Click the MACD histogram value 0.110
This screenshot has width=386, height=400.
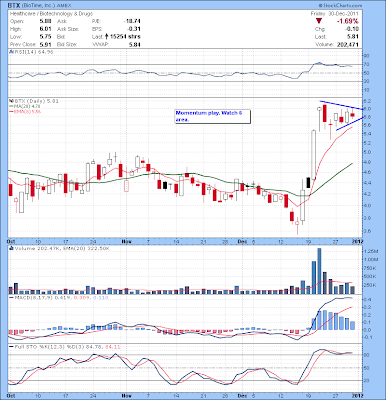[x=100, y=297]
